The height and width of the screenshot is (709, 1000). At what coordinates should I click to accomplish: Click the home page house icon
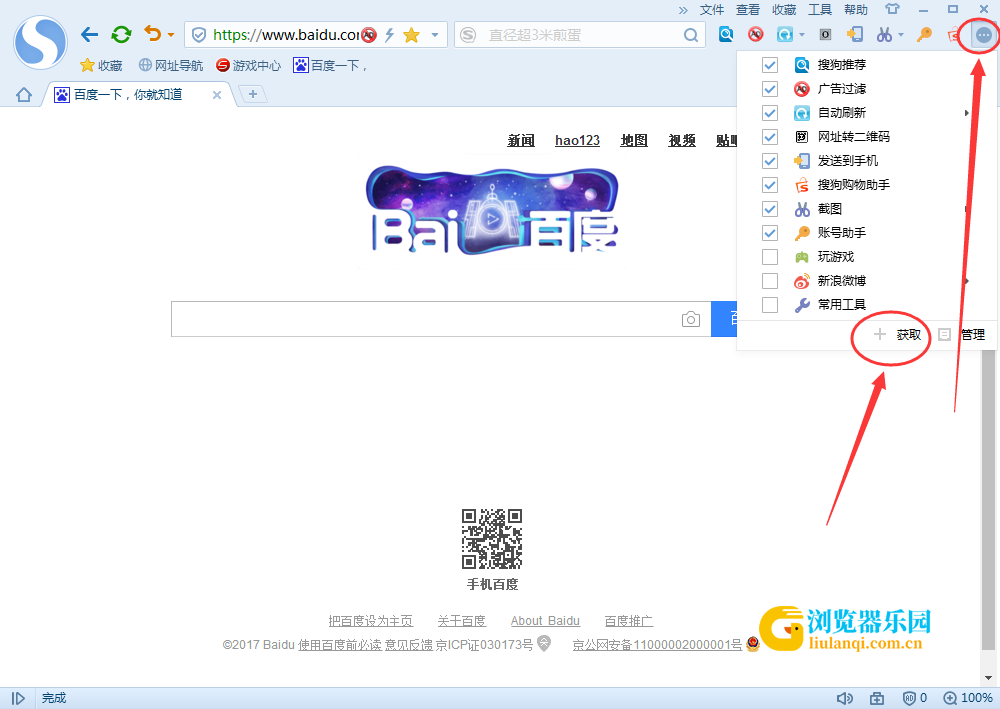pyautogui.click(x=24, y=95)
